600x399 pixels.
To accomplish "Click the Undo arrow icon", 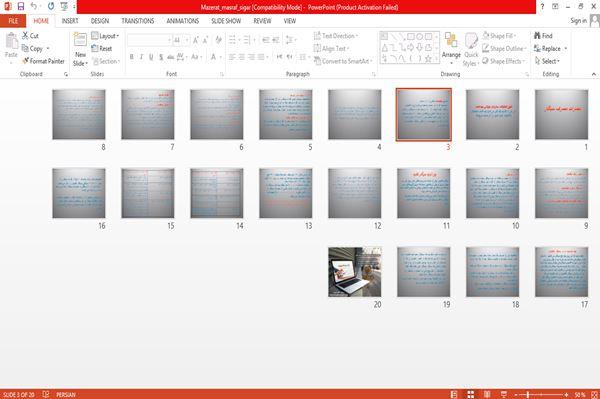I will point(34,6).
